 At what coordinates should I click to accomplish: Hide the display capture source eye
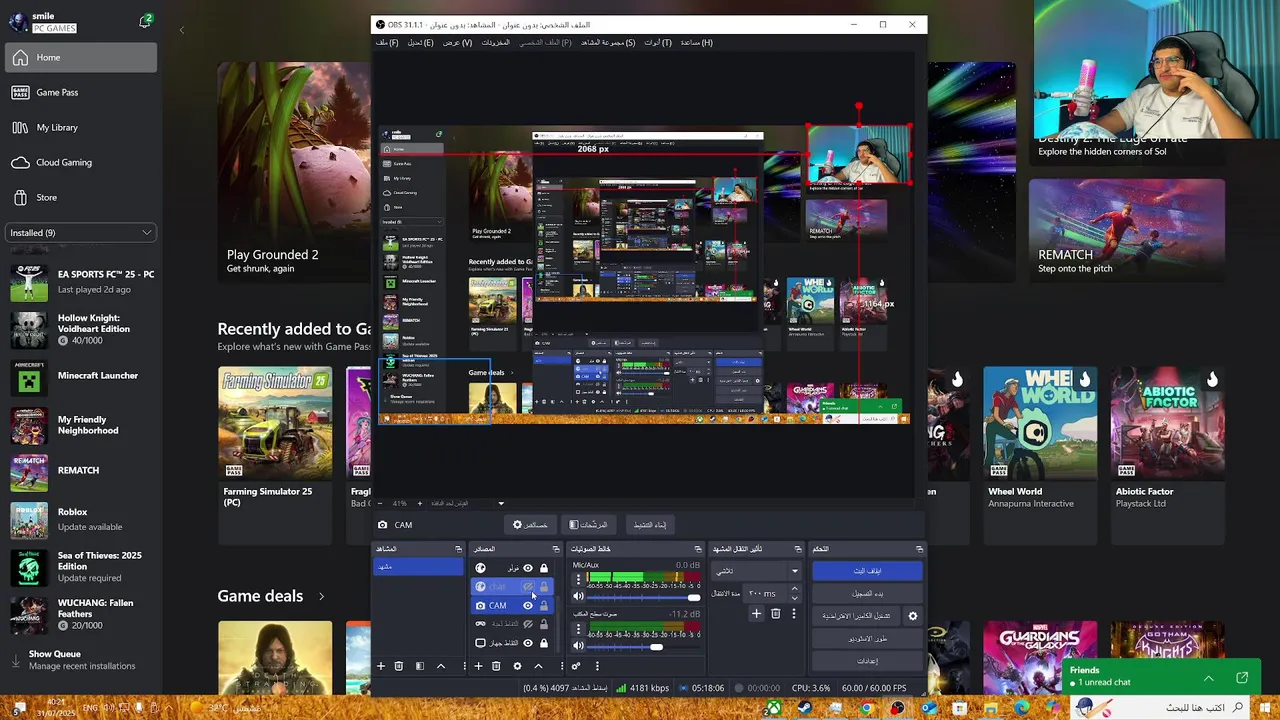(x=528, y=643)
